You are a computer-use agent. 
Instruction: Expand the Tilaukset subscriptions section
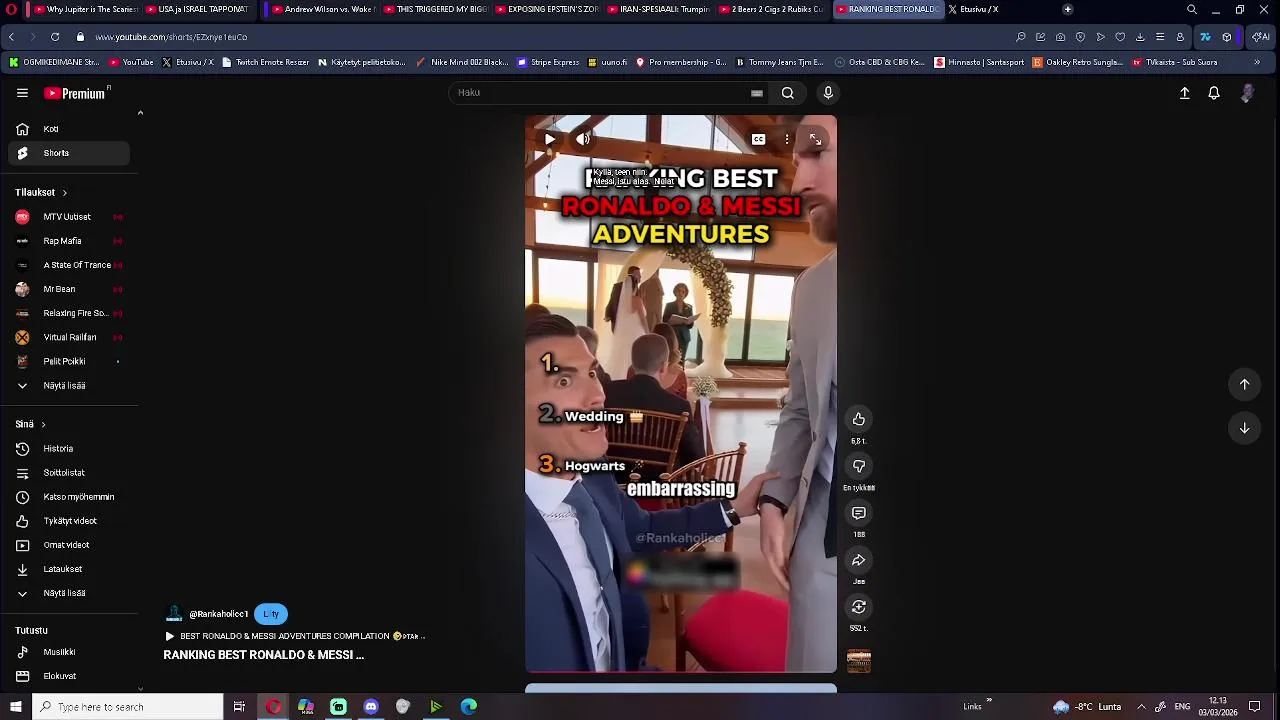pos(41,192)
